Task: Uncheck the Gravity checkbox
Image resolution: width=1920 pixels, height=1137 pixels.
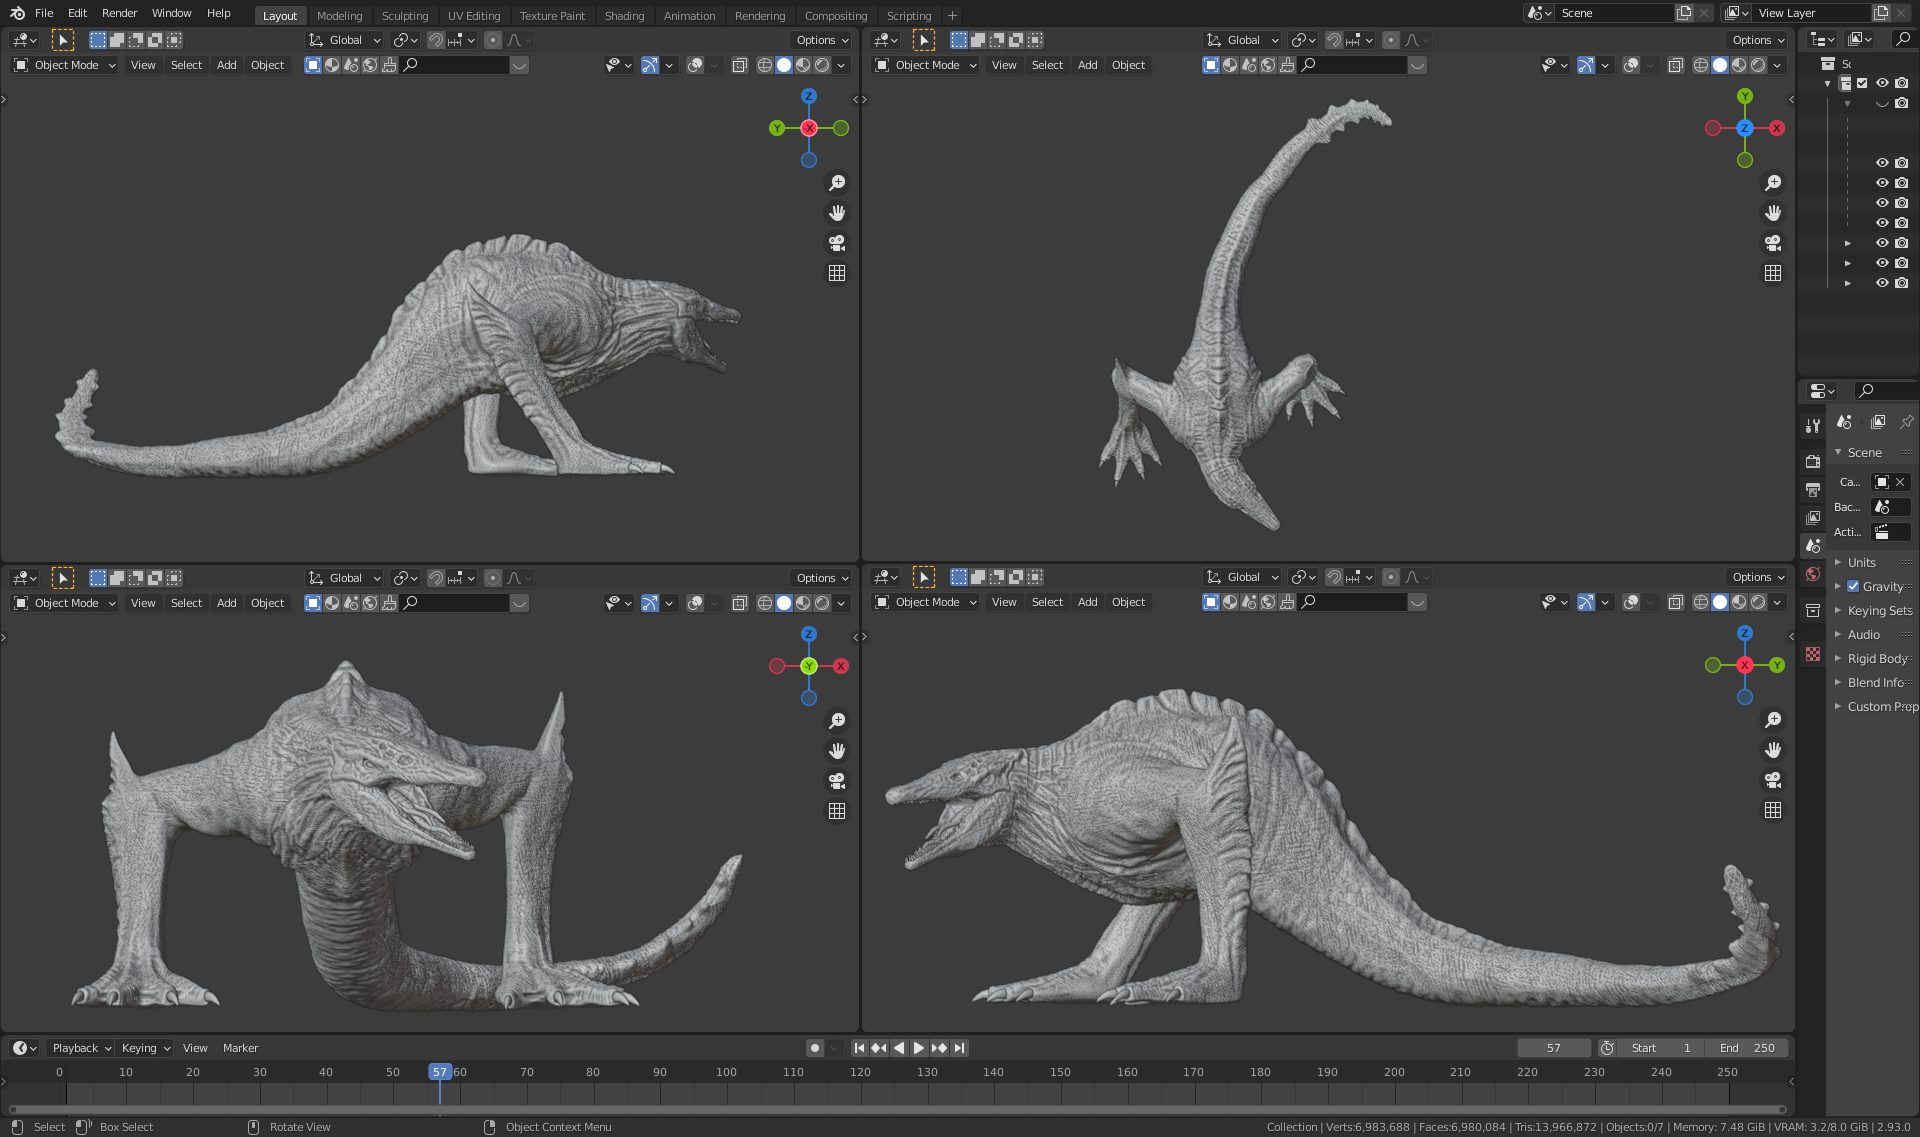Action: [1853, 587]
